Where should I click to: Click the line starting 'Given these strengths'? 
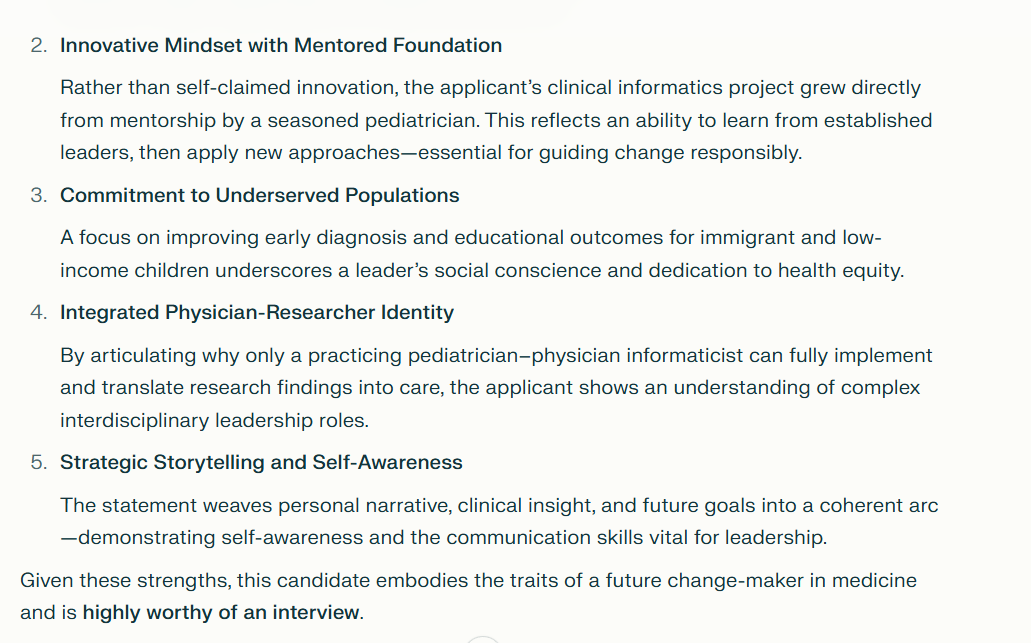[468, 580]
